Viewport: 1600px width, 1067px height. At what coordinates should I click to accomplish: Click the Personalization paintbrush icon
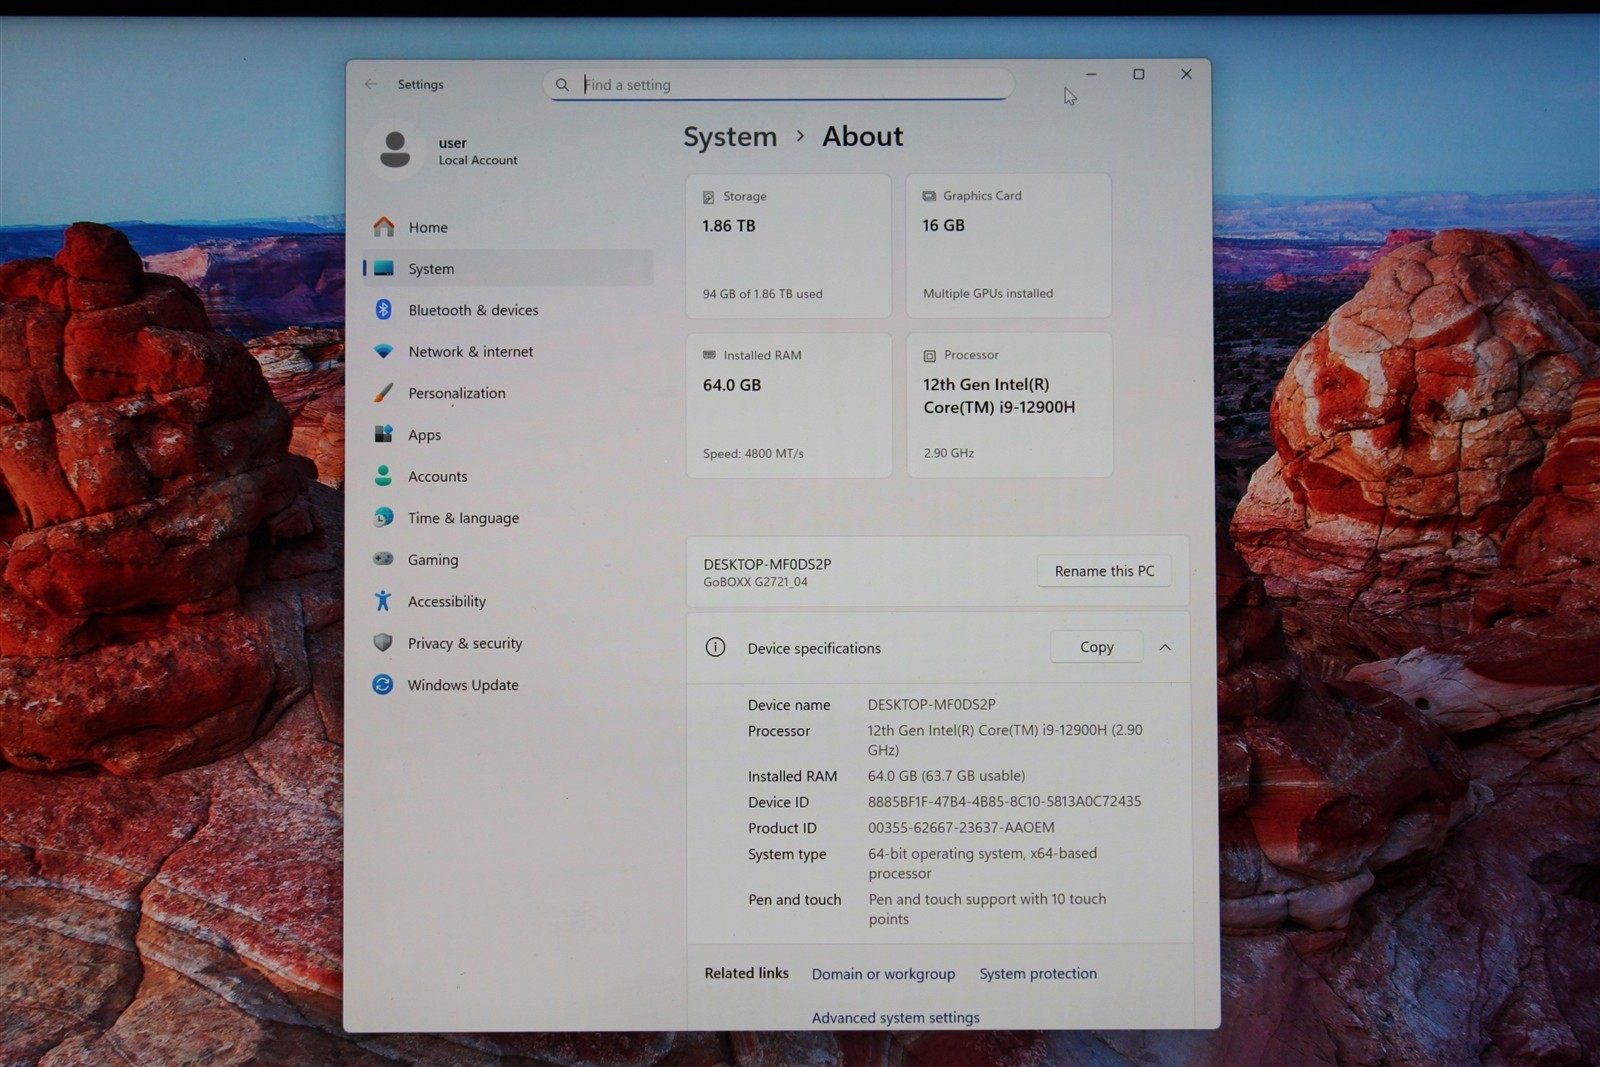click(x=383, y=393)
